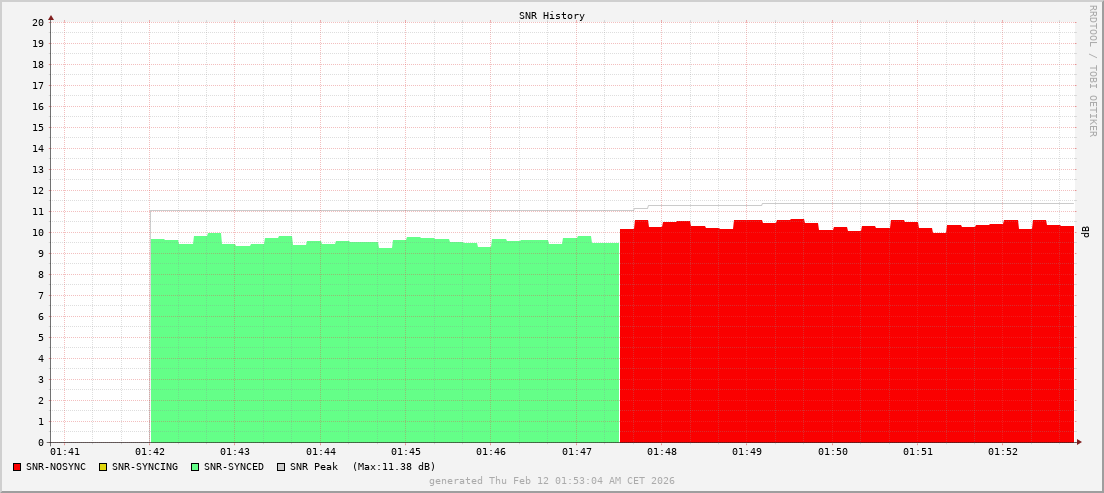1104x493 pixels.
Task: Click the 01:52 time axis label
Action: coord(1003,452)
